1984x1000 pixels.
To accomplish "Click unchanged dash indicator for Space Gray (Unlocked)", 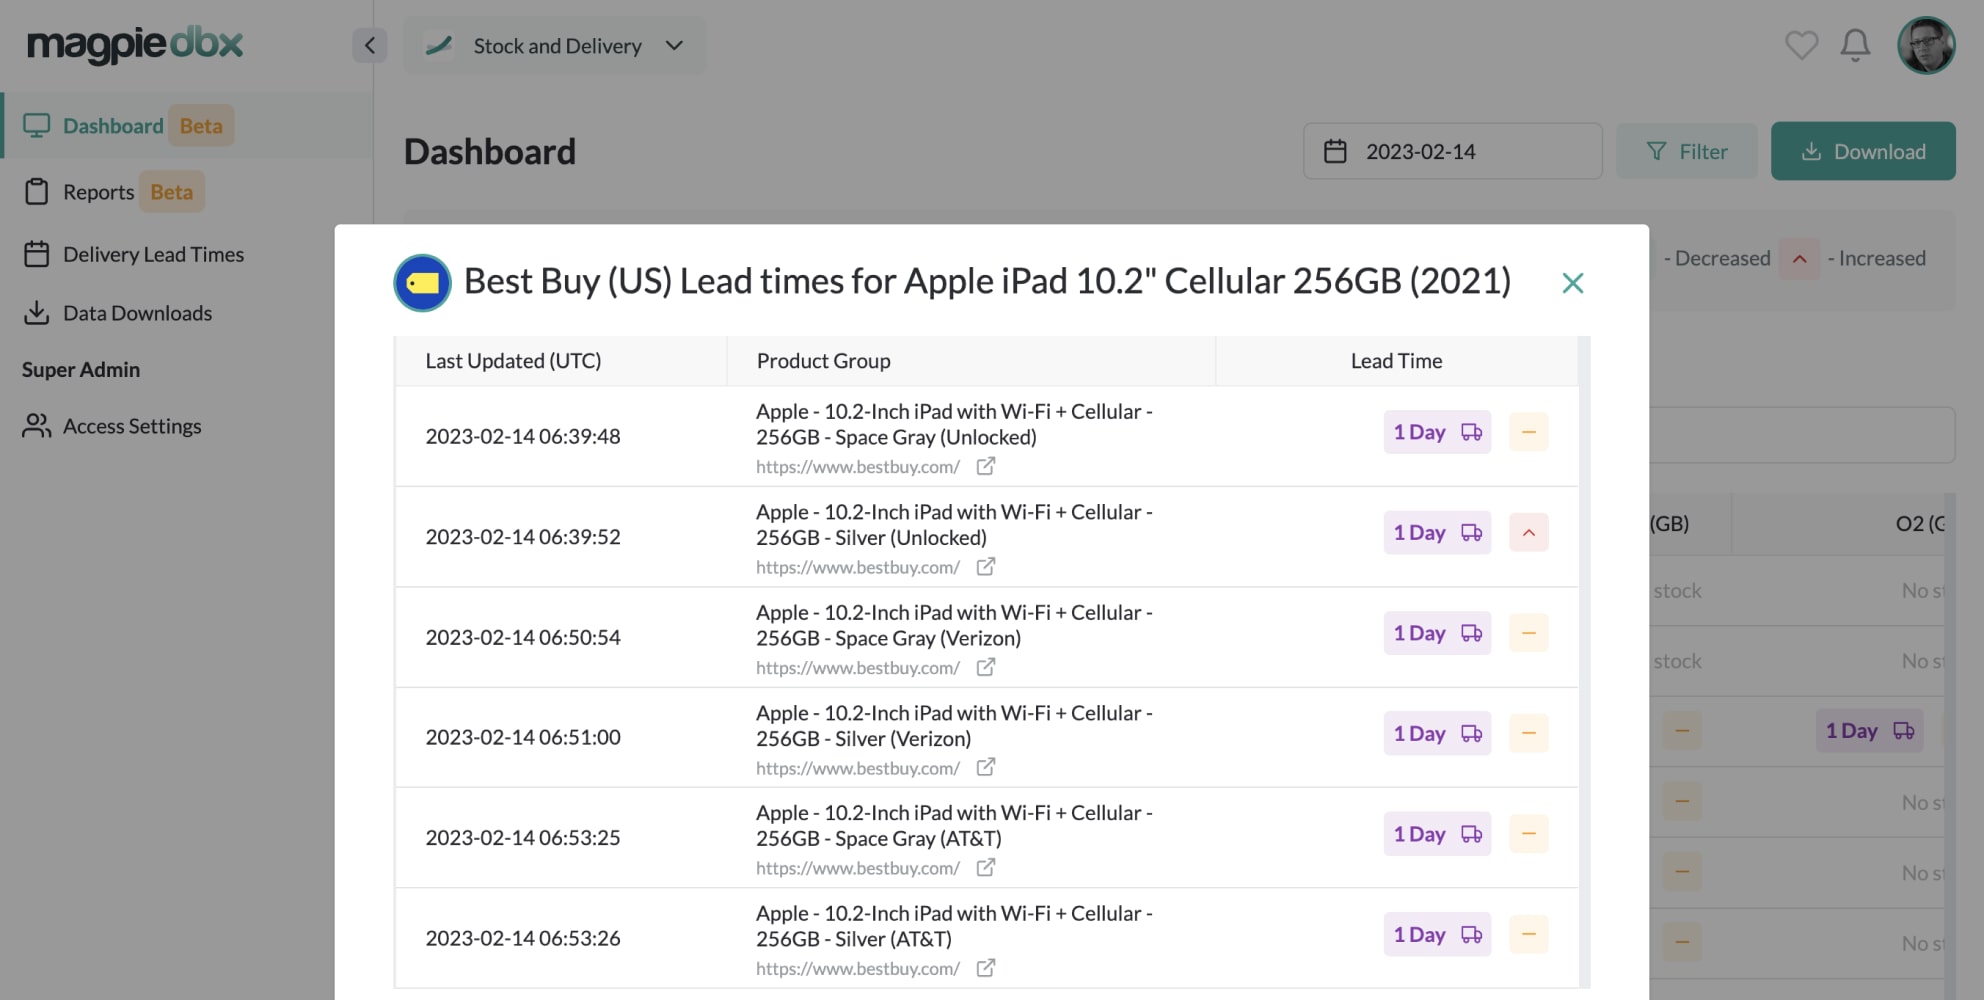I will click(1528, 432).
